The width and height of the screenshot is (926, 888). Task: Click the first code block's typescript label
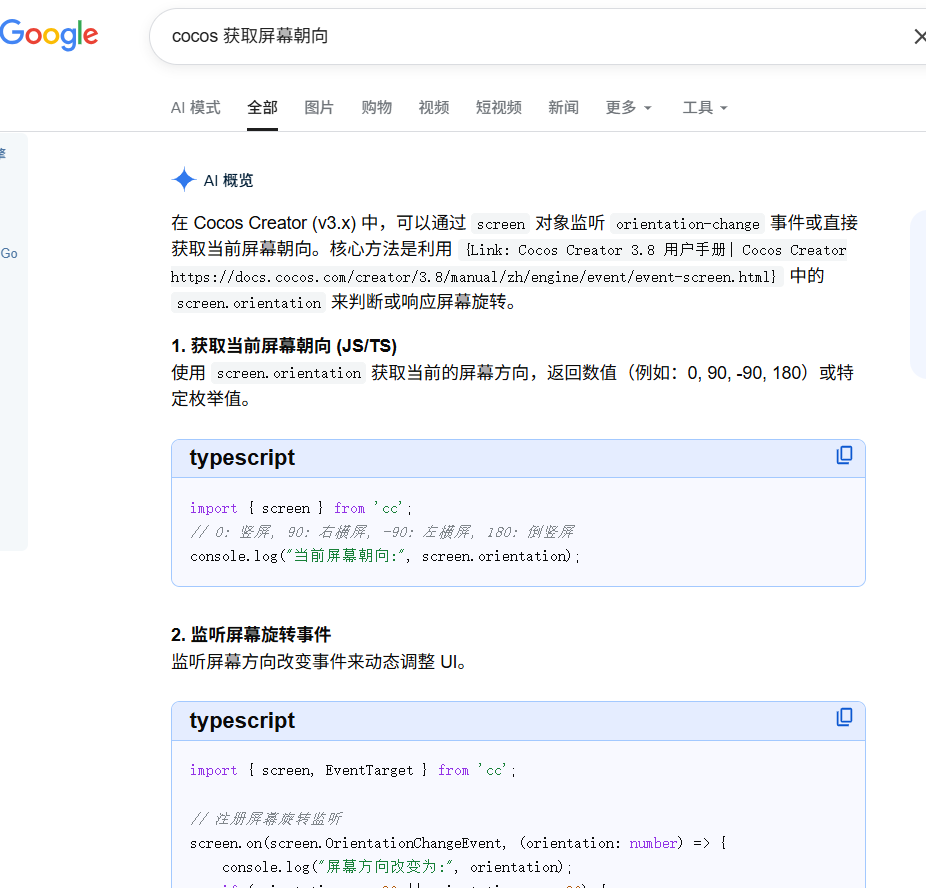(242, 458)
